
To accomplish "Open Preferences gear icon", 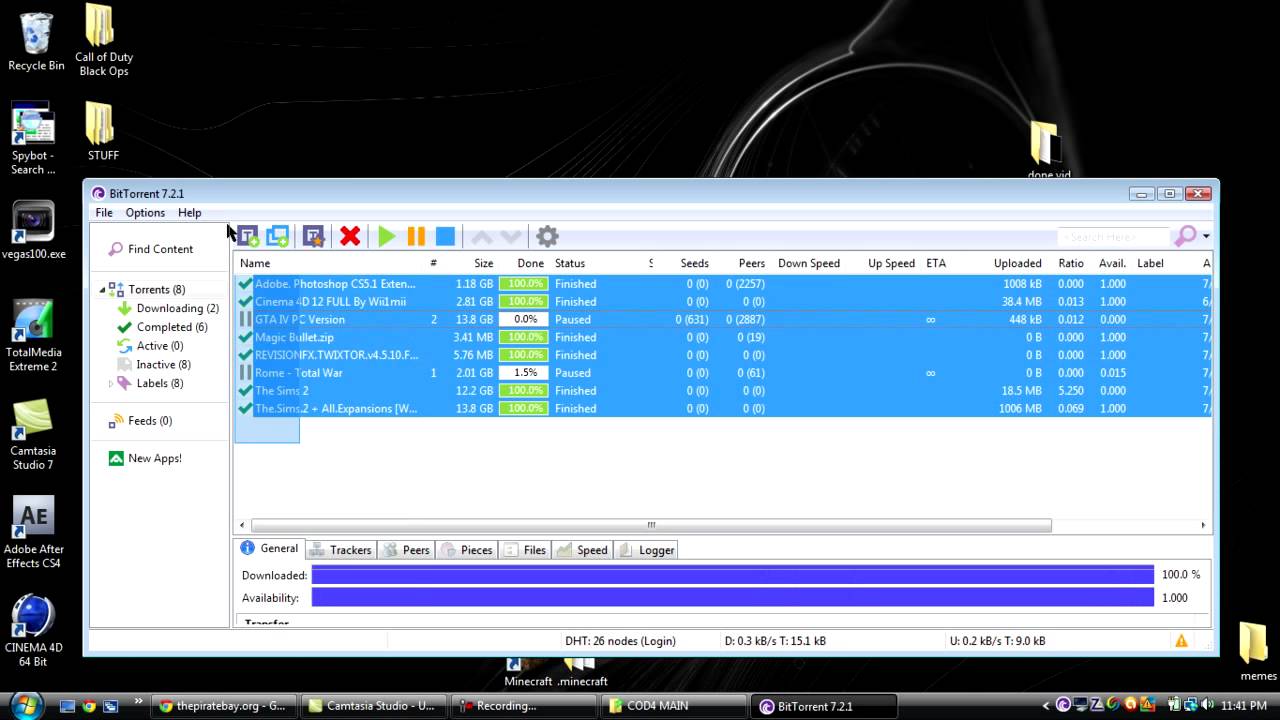I will [547, 236].
